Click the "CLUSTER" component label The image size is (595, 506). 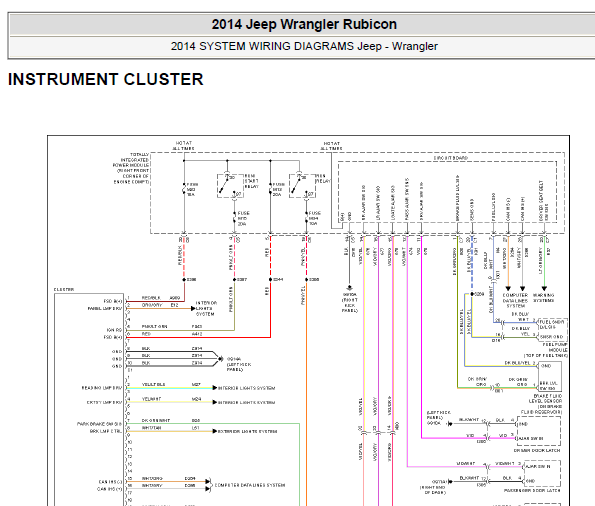[x=64, y=290]
